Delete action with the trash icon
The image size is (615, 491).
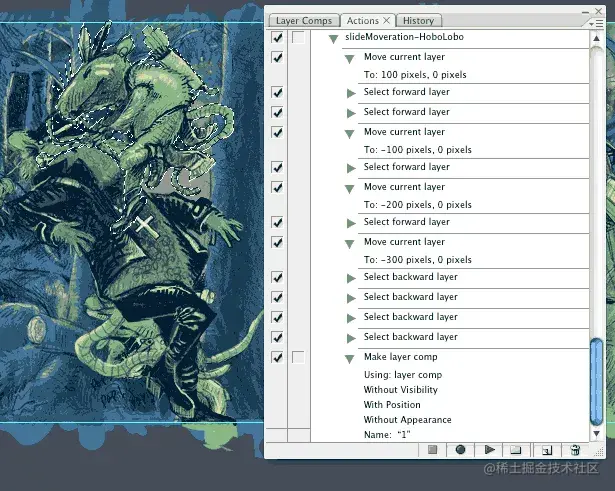[575, 450]
